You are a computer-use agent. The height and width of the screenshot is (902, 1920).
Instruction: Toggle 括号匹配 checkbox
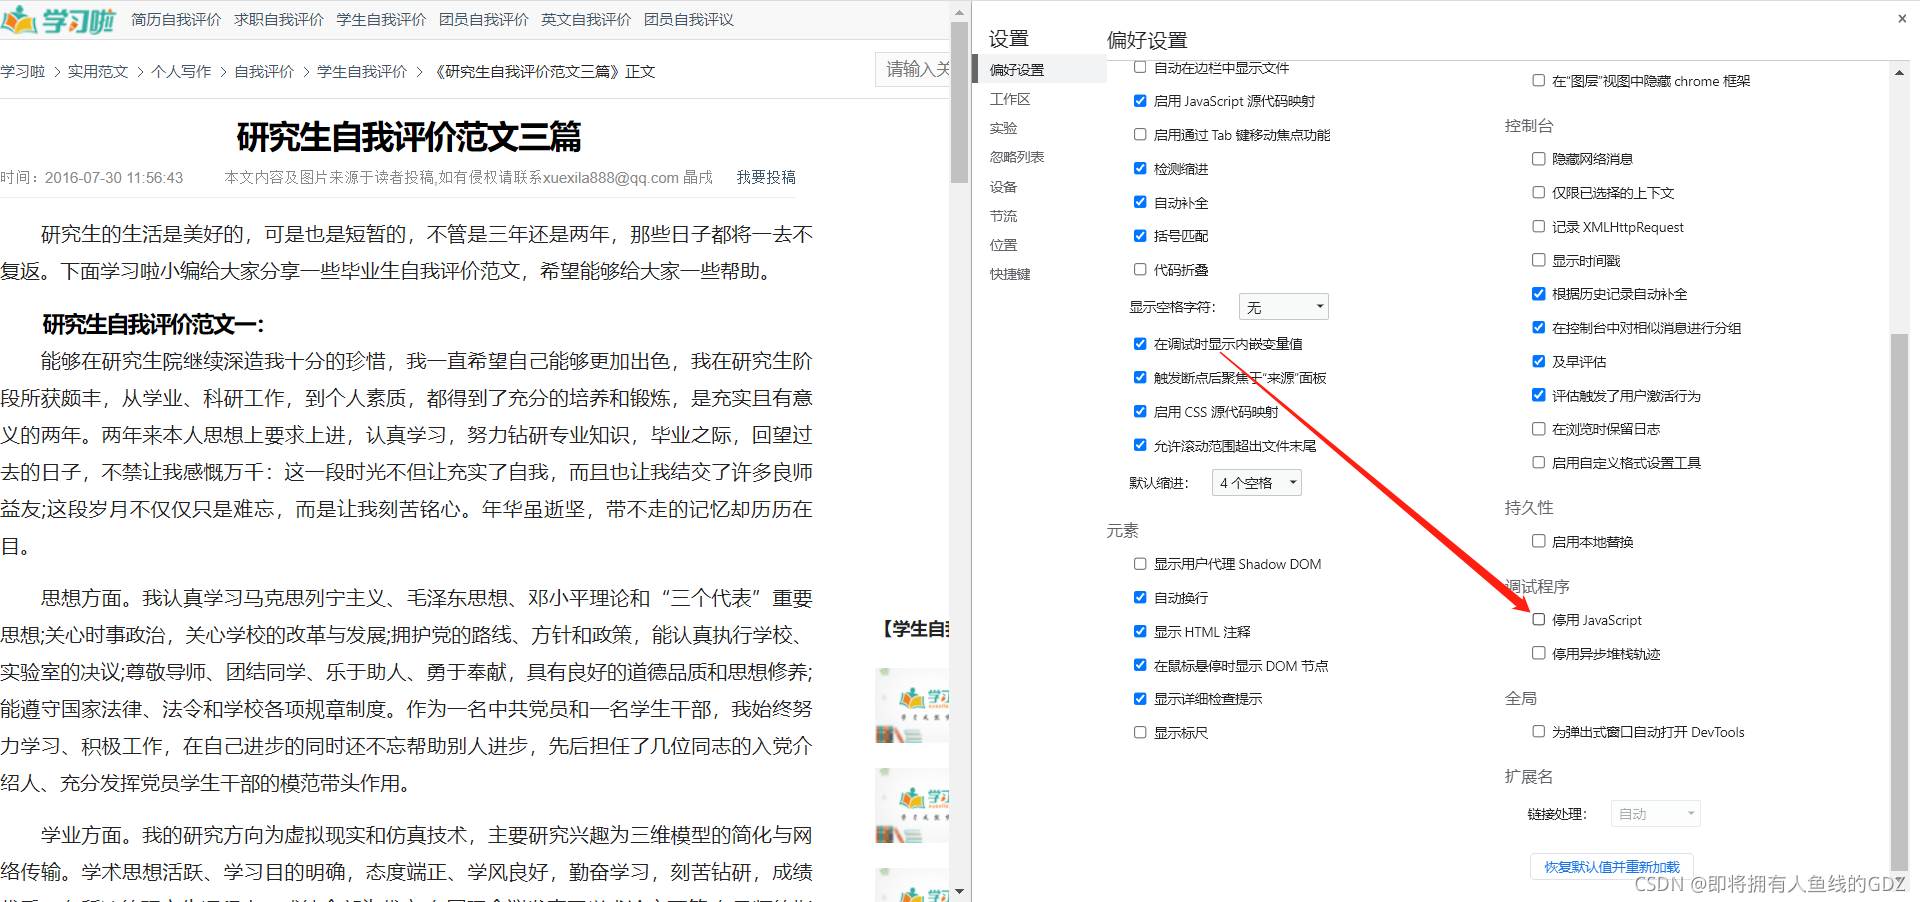tap(1140, 236)
